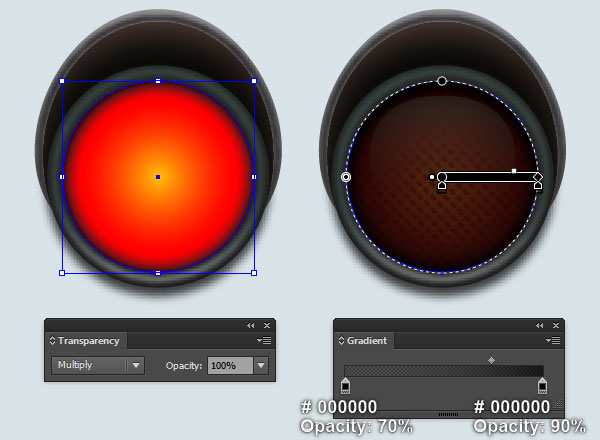Click the on-canvas gradient annotator midpoint square

(514, 171)
